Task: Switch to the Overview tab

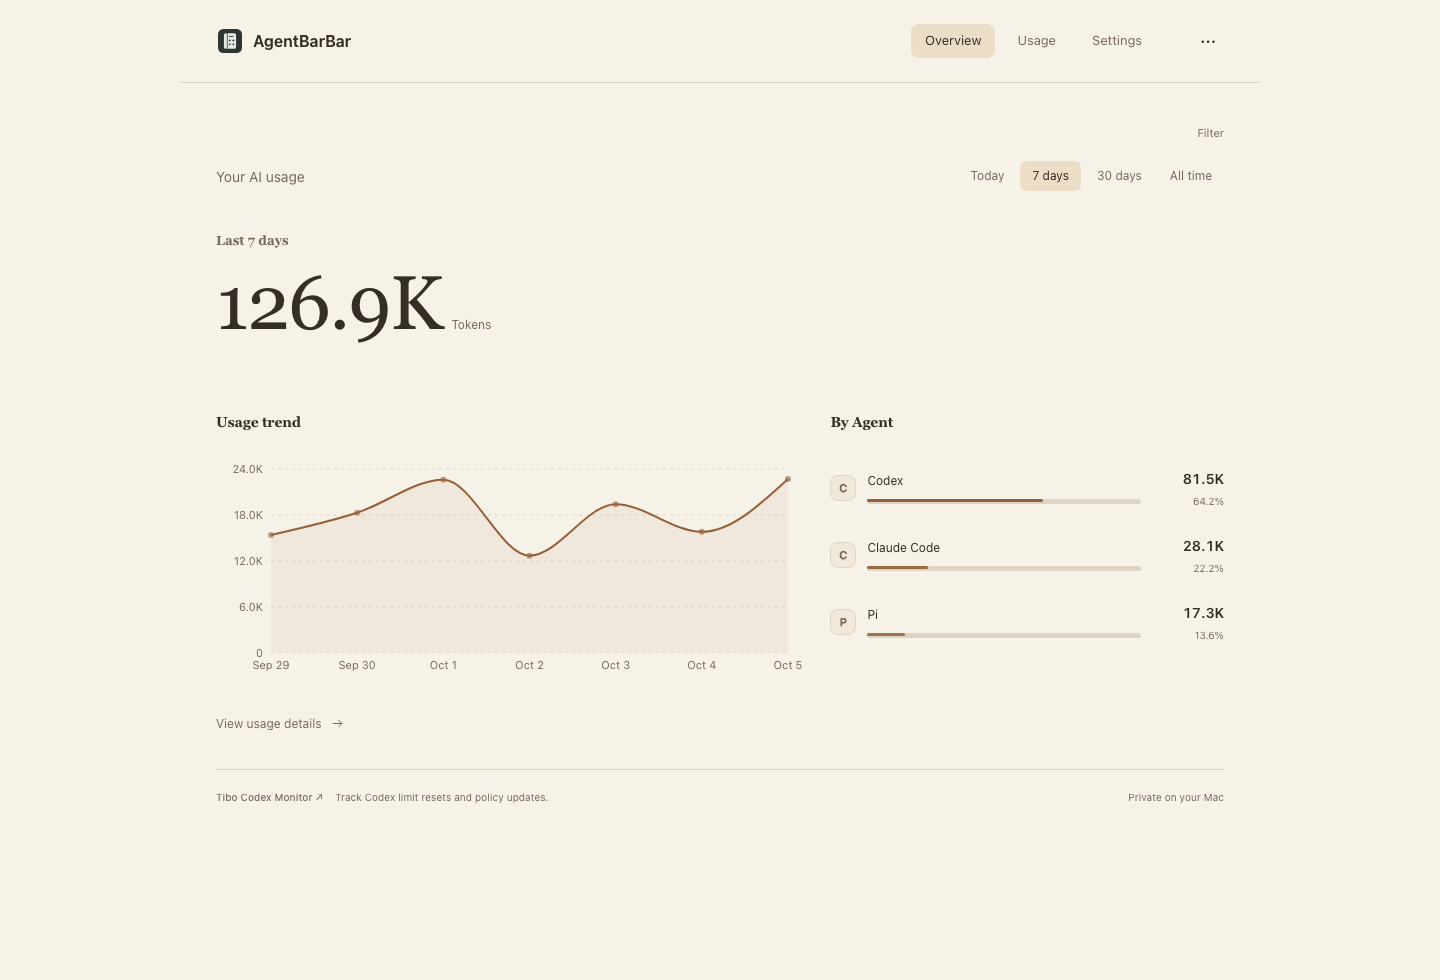Action: click(x=953, y=41)
